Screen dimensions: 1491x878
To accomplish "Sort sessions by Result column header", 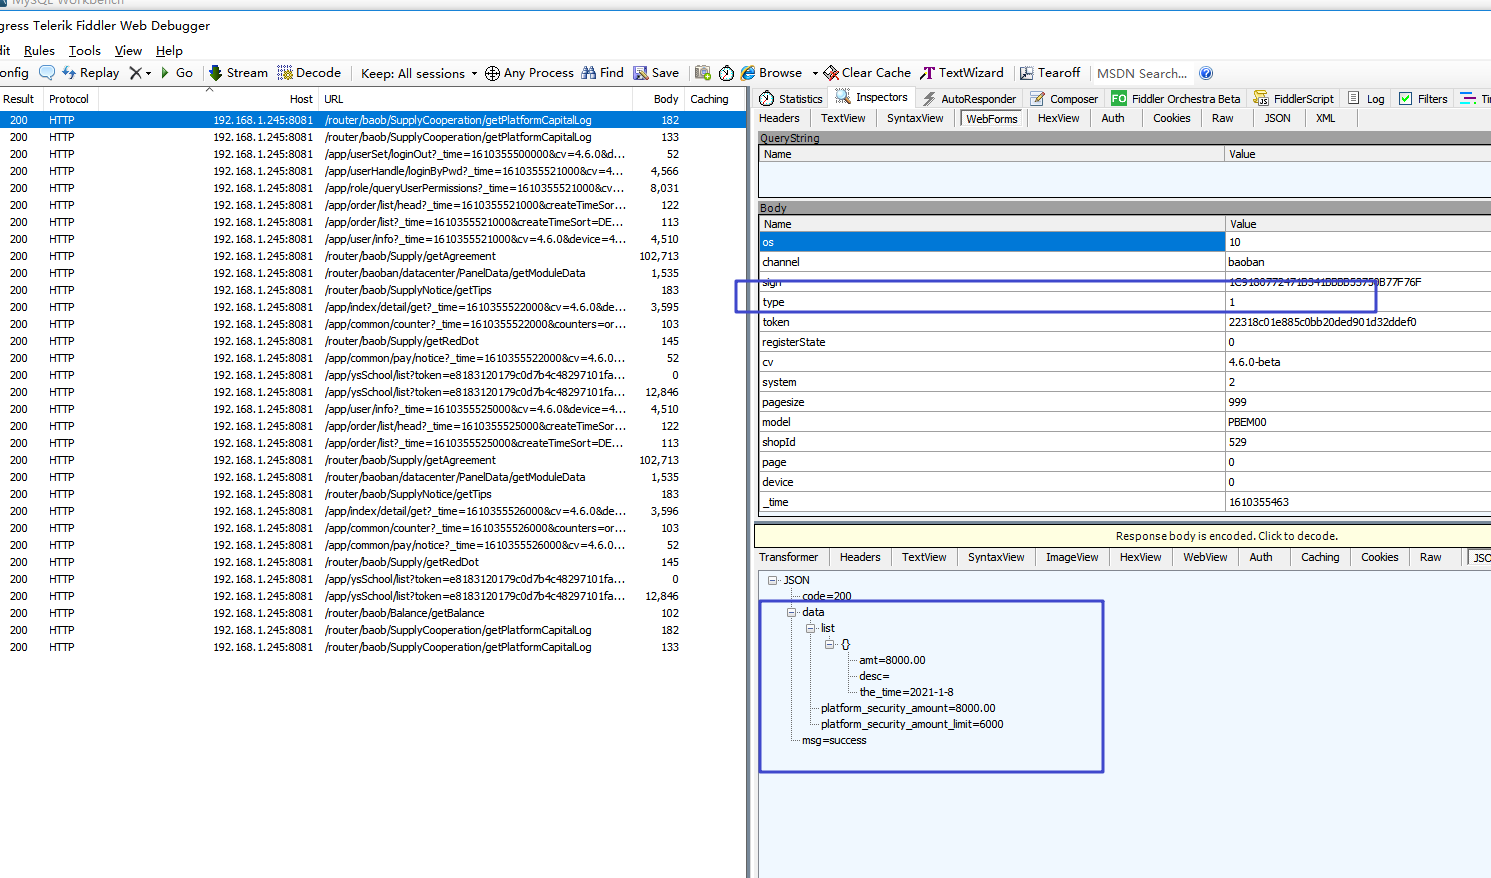I will click(19, 99).
